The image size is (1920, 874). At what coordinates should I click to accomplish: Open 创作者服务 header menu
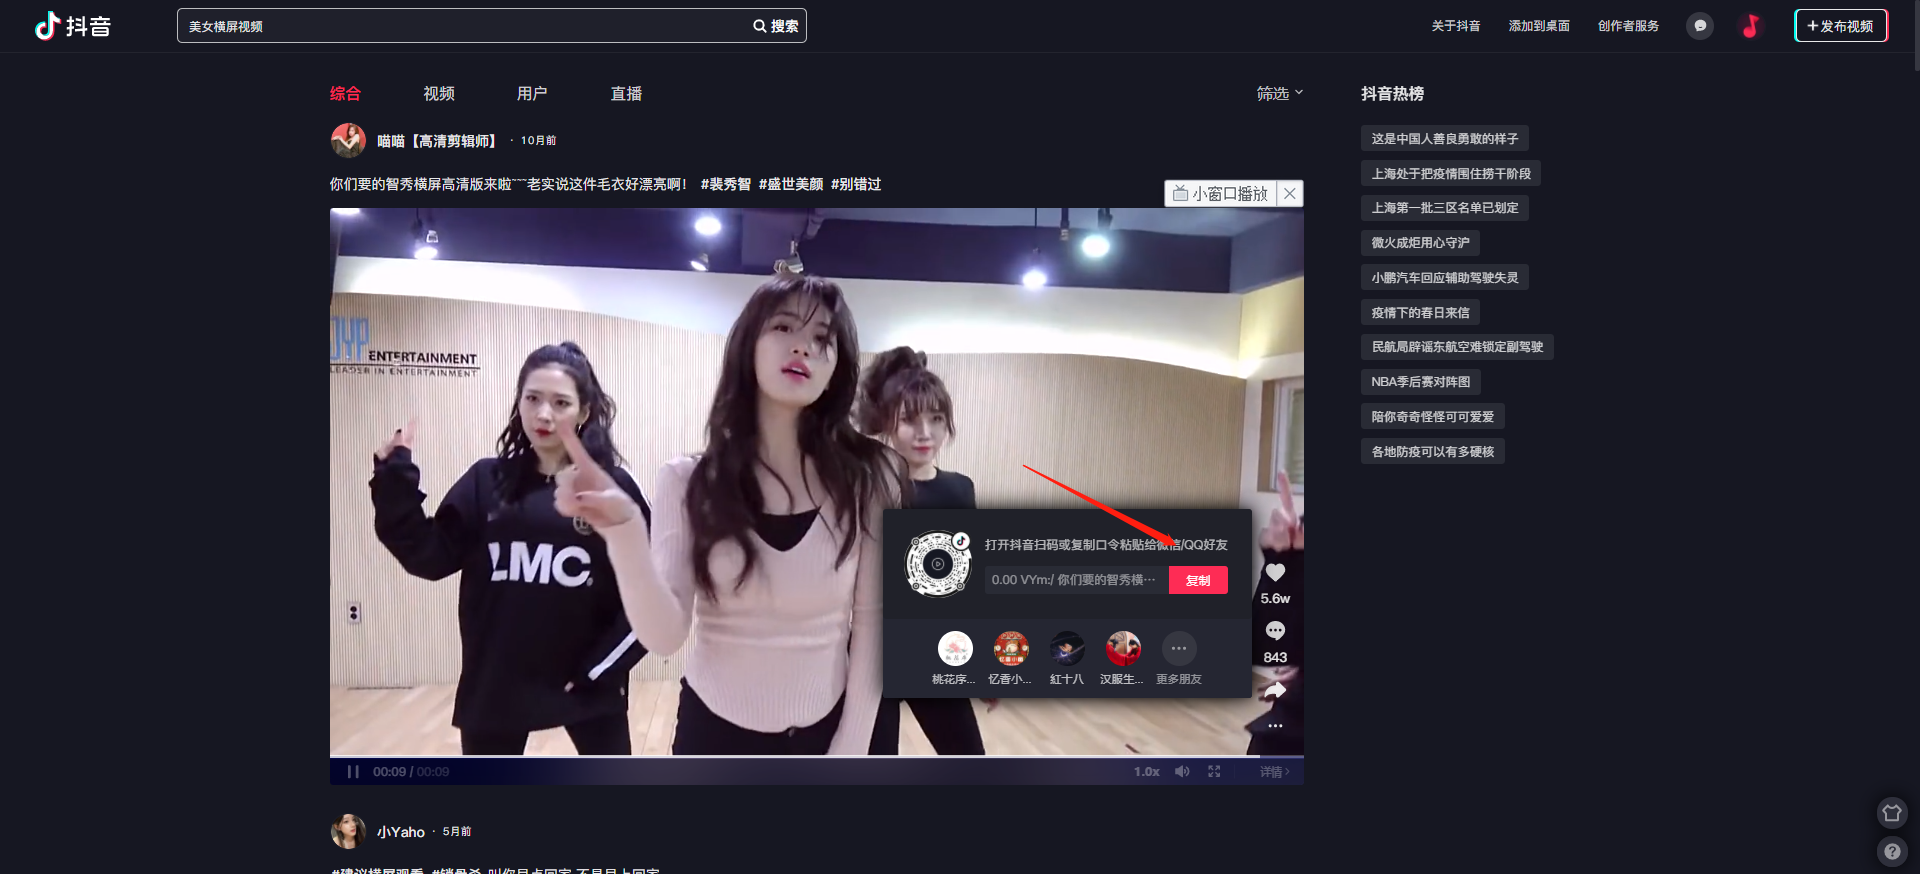1628,26
